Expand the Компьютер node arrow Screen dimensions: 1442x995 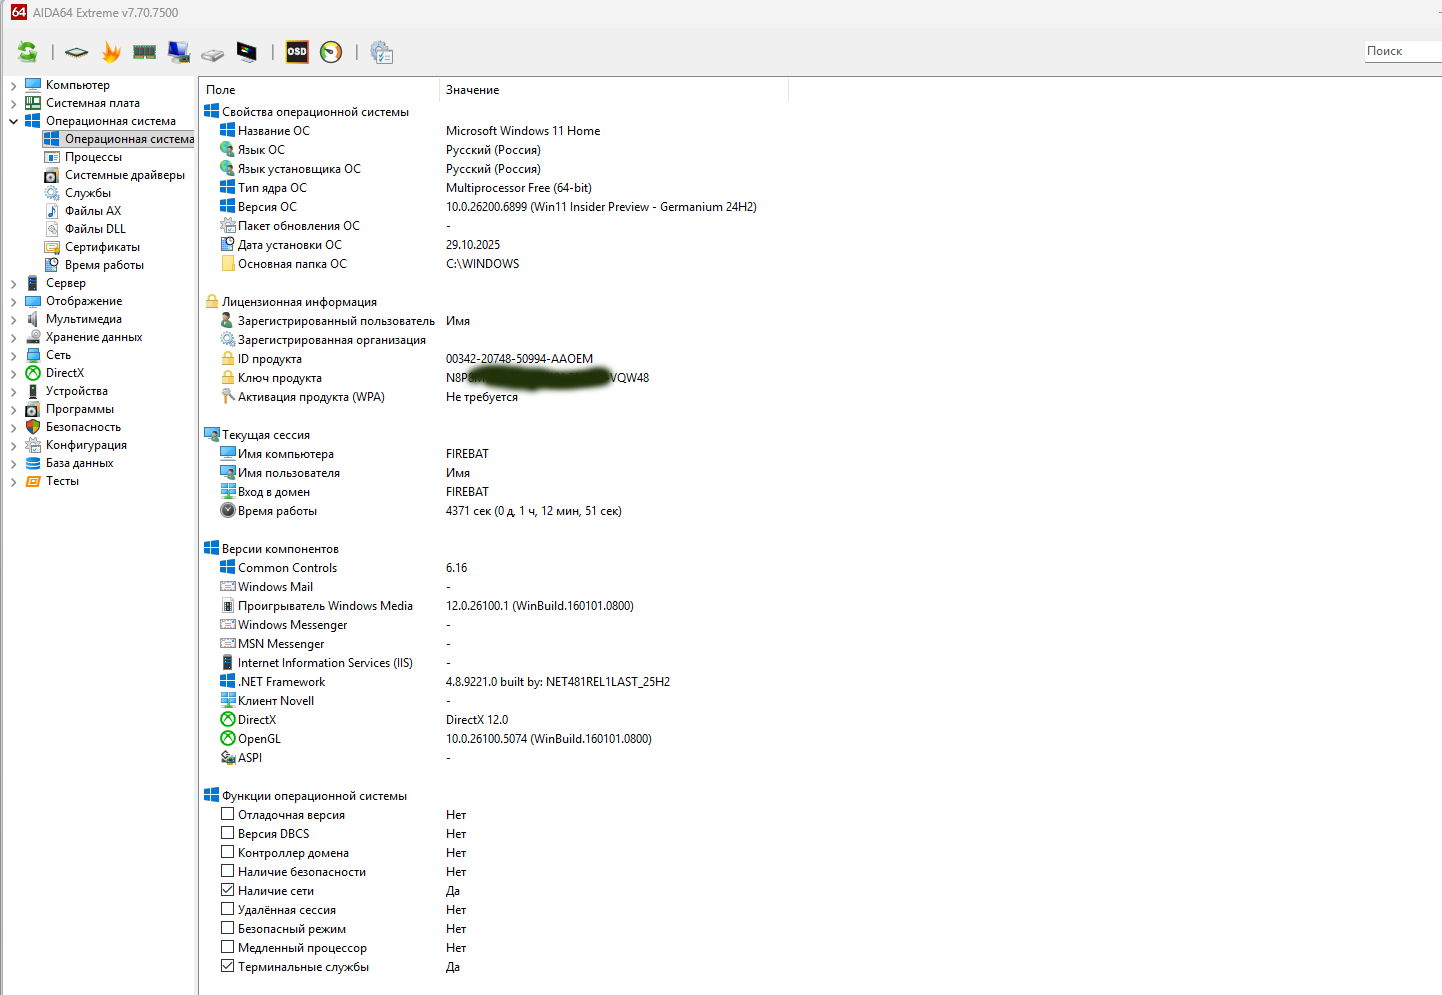(13, 85)
